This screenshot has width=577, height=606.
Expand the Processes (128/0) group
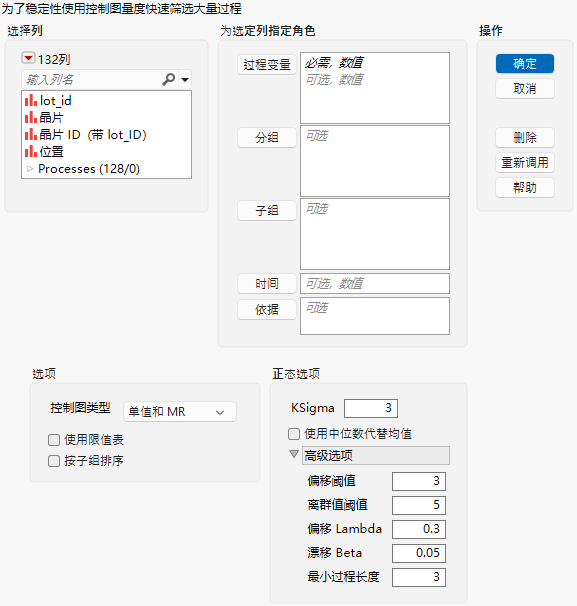[x=30, y=169]
